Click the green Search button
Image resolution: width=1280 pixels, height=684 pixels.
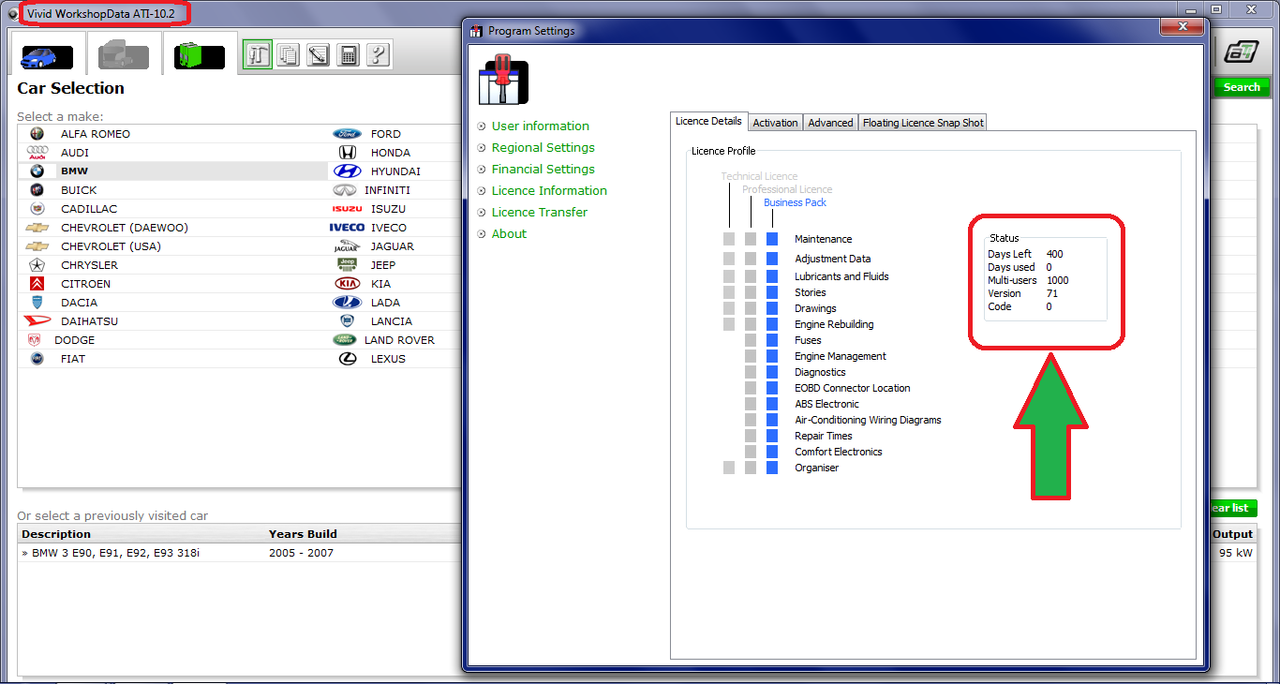1241,87
